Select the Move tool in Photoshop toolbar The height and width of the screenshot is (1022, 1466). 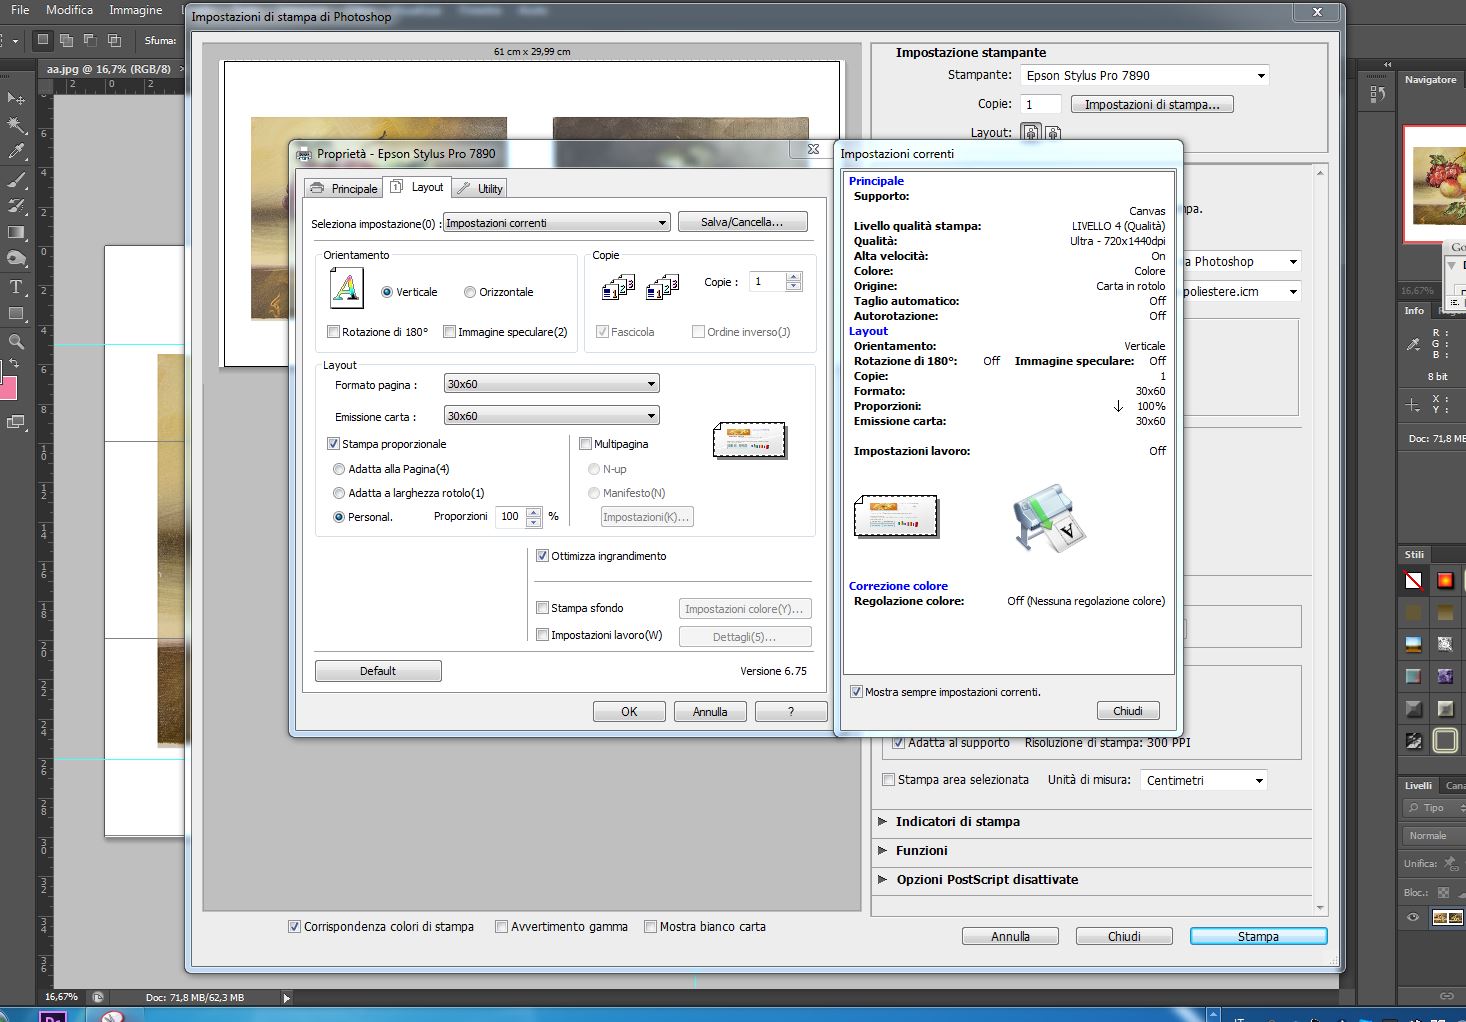[x=16, y=98]
